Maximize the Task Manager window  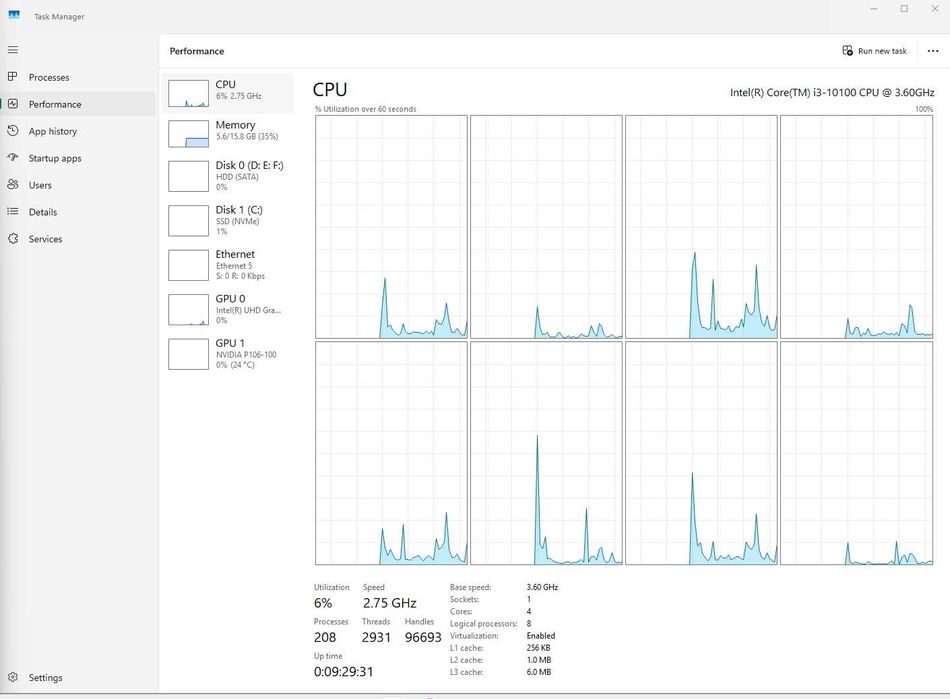click(x=904, y=9)
